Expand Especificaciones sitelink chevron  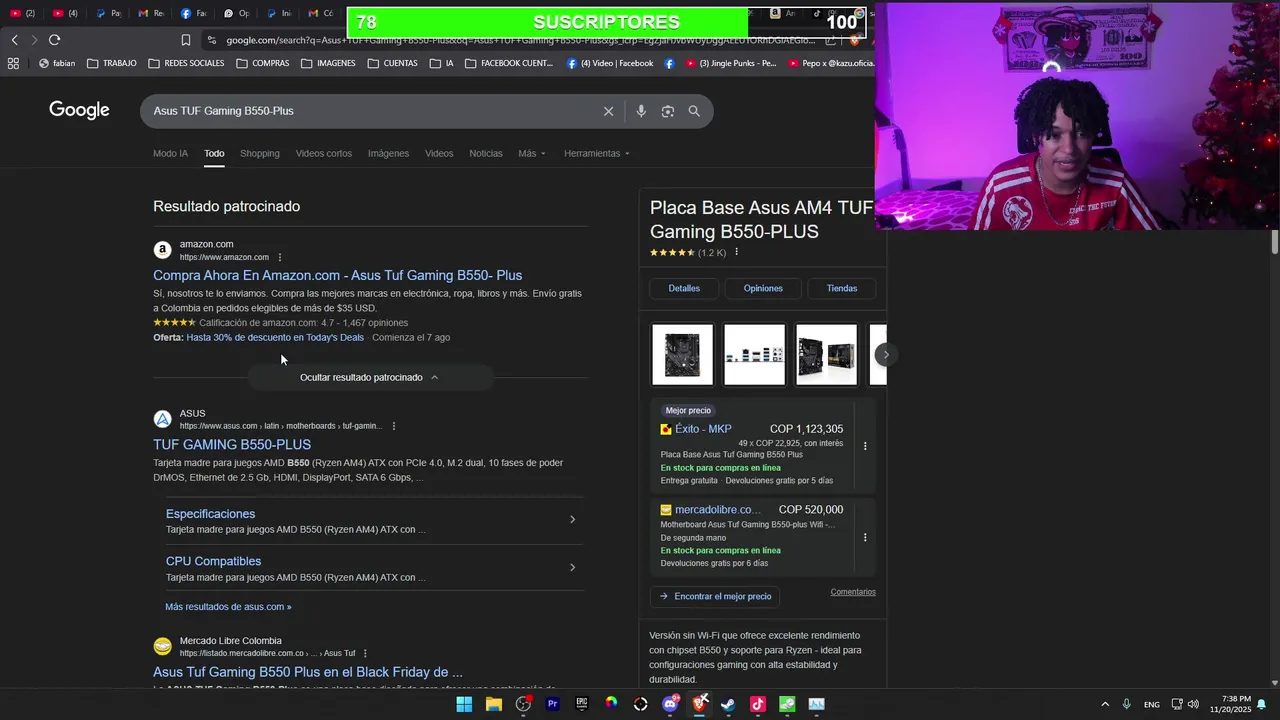pos(572,519)
